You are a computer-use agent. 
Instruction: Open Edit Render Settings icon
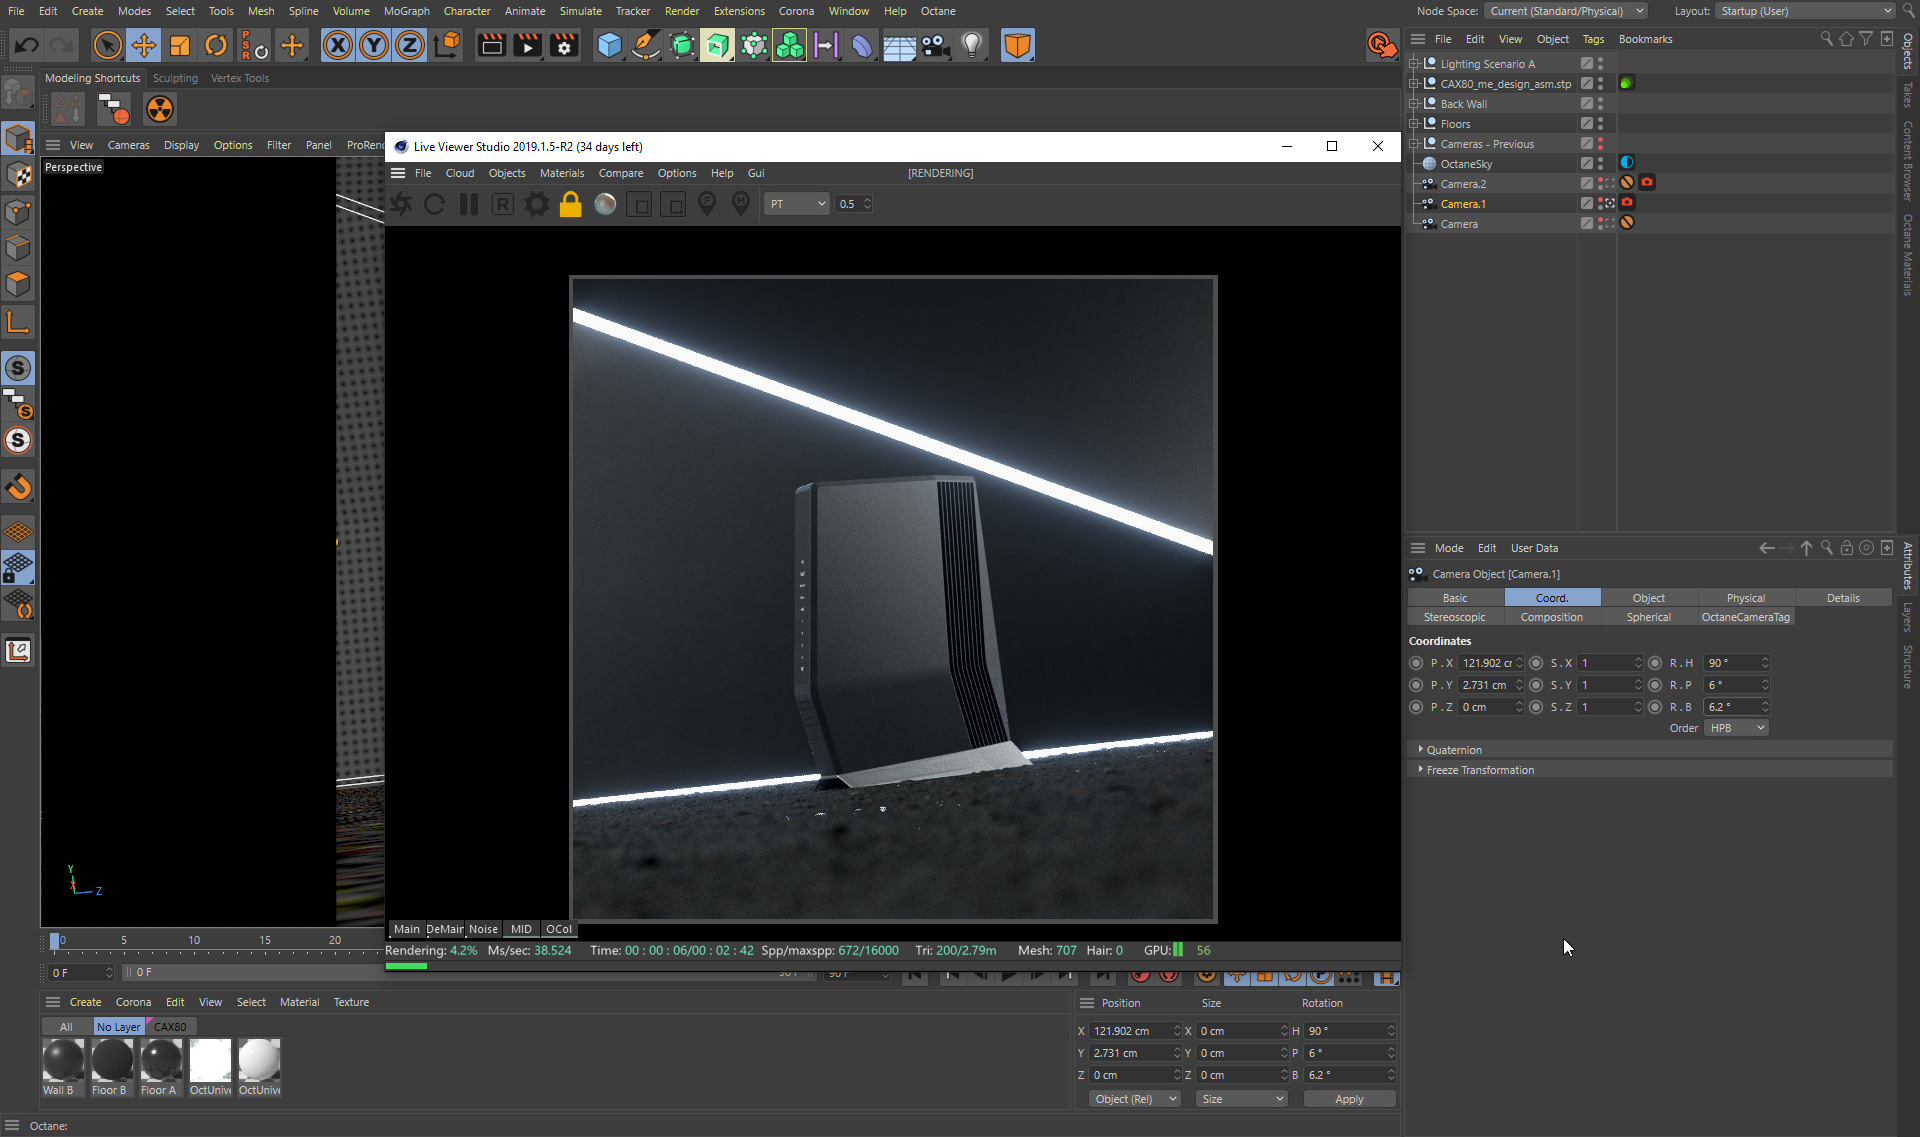(x=564, y=45)
